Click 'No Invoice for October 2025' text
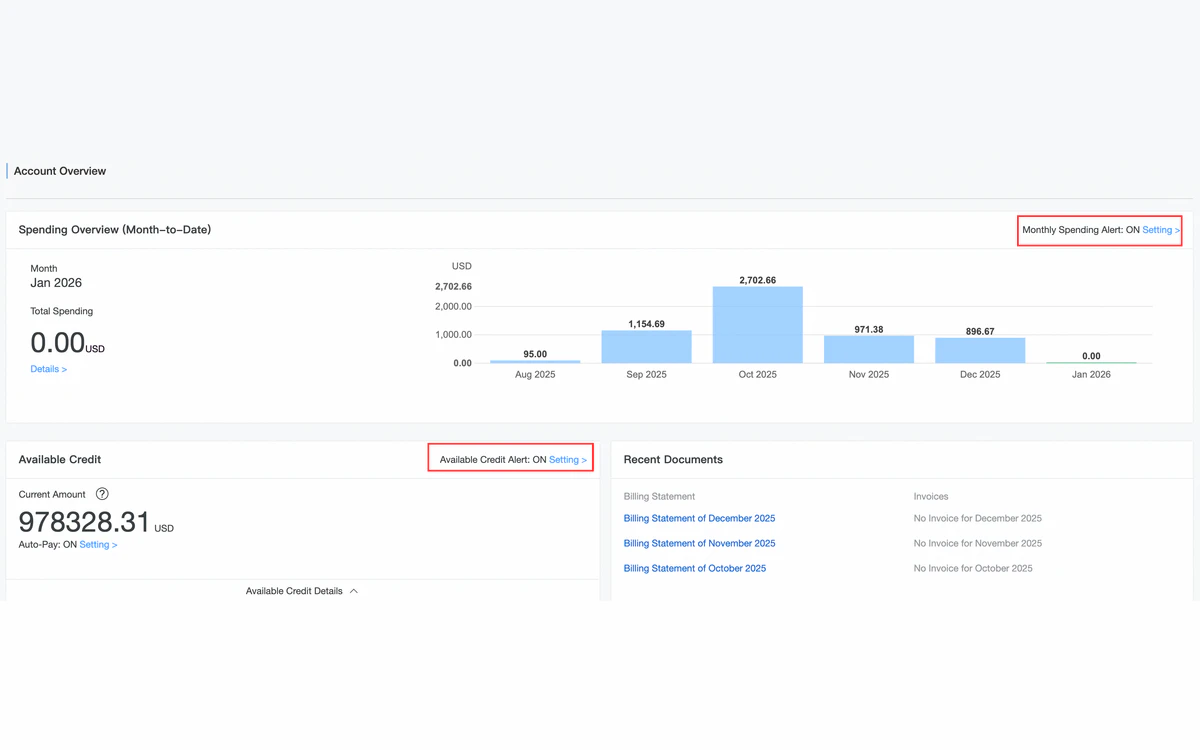 pos(973,568)
